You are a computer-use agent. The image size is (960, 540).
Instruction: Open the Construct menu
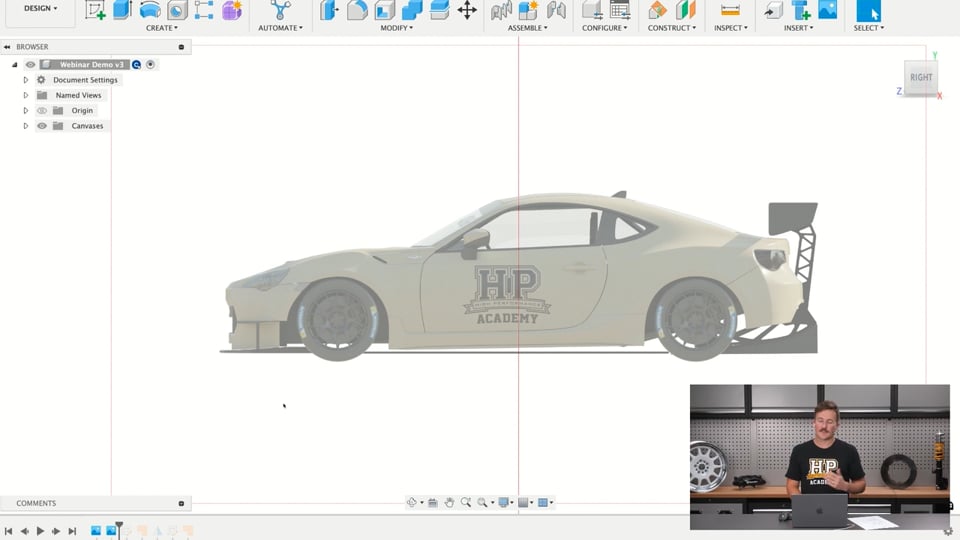coord(672,28)
